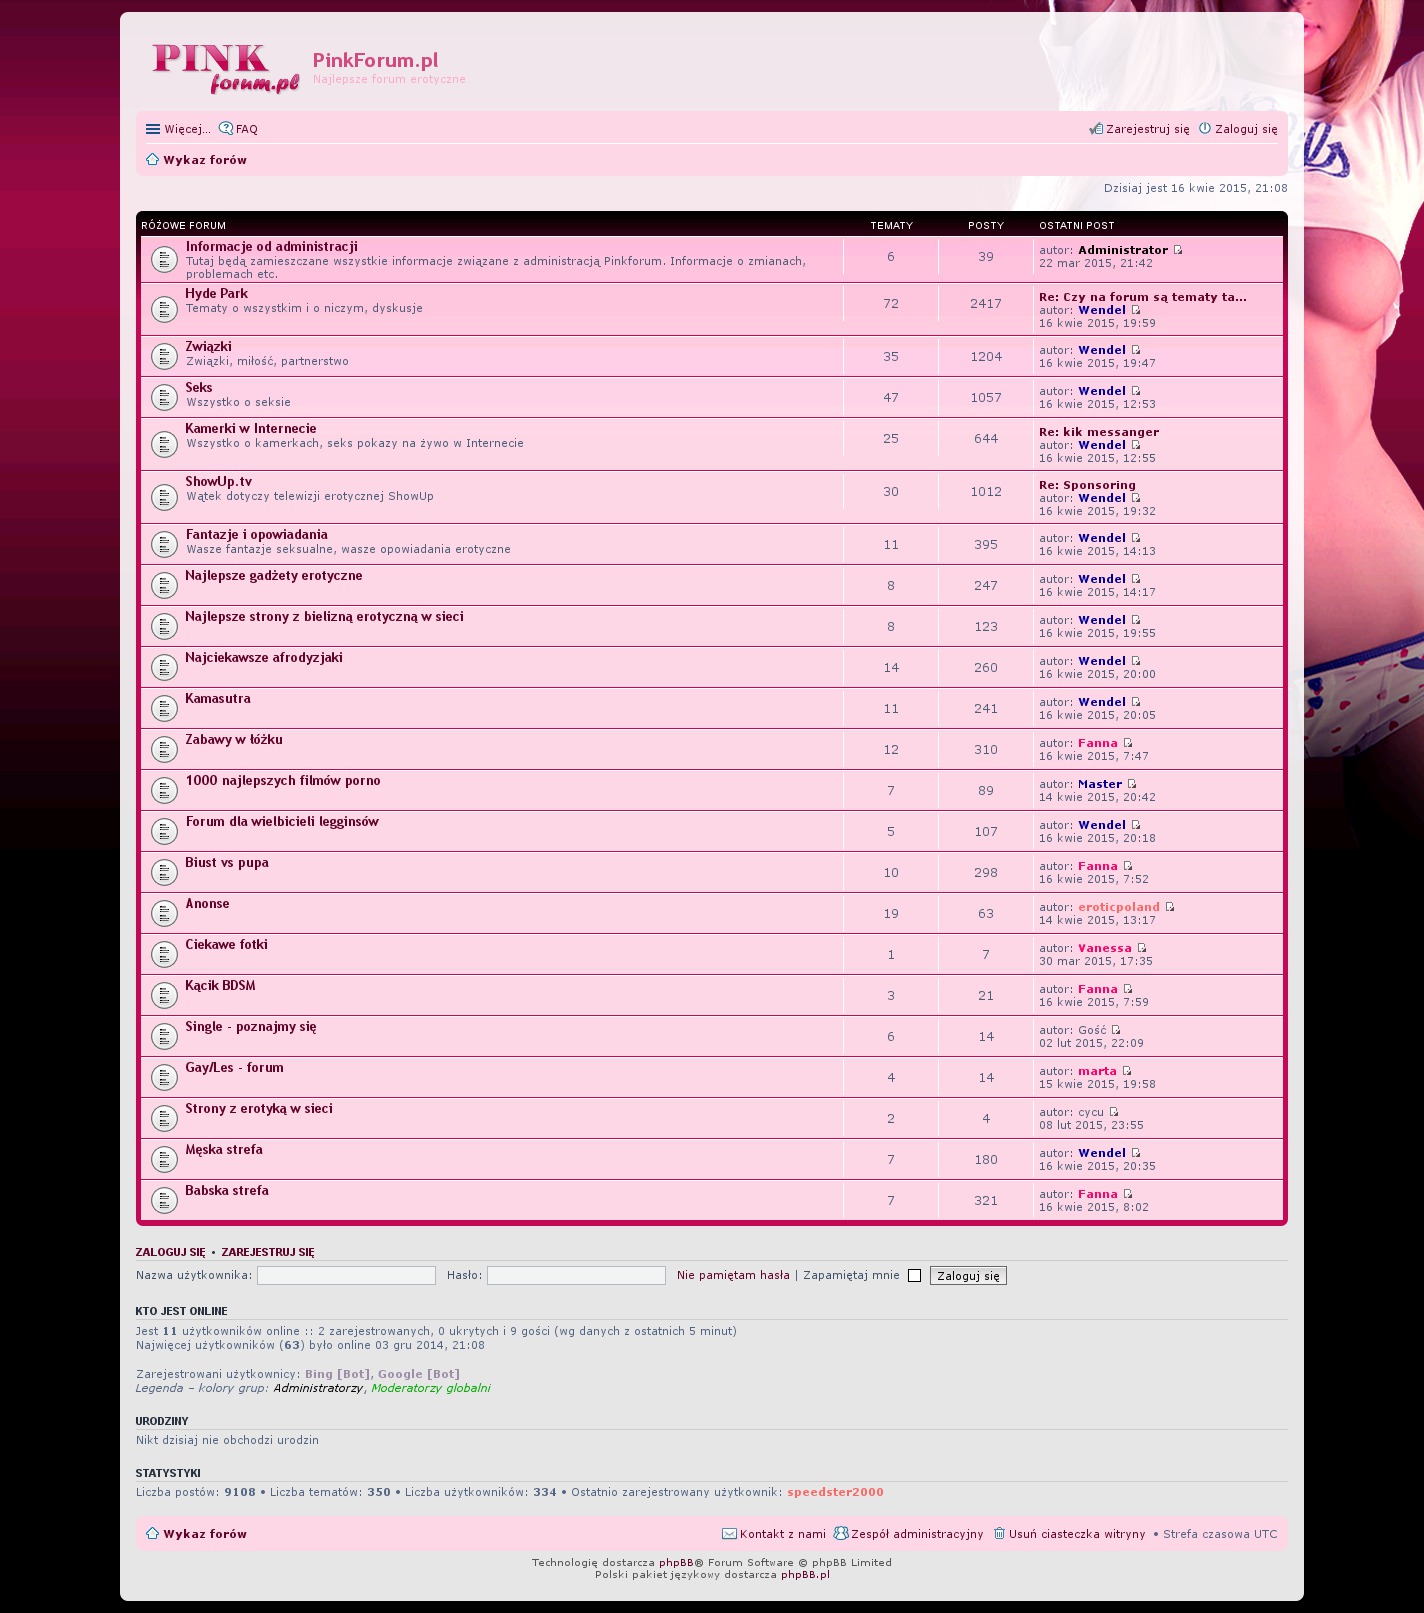This screenshot has width=1424, height=1613.
Task: View latest post icon in Strony z erotyką row
Action: (x=1114, y=1112)
